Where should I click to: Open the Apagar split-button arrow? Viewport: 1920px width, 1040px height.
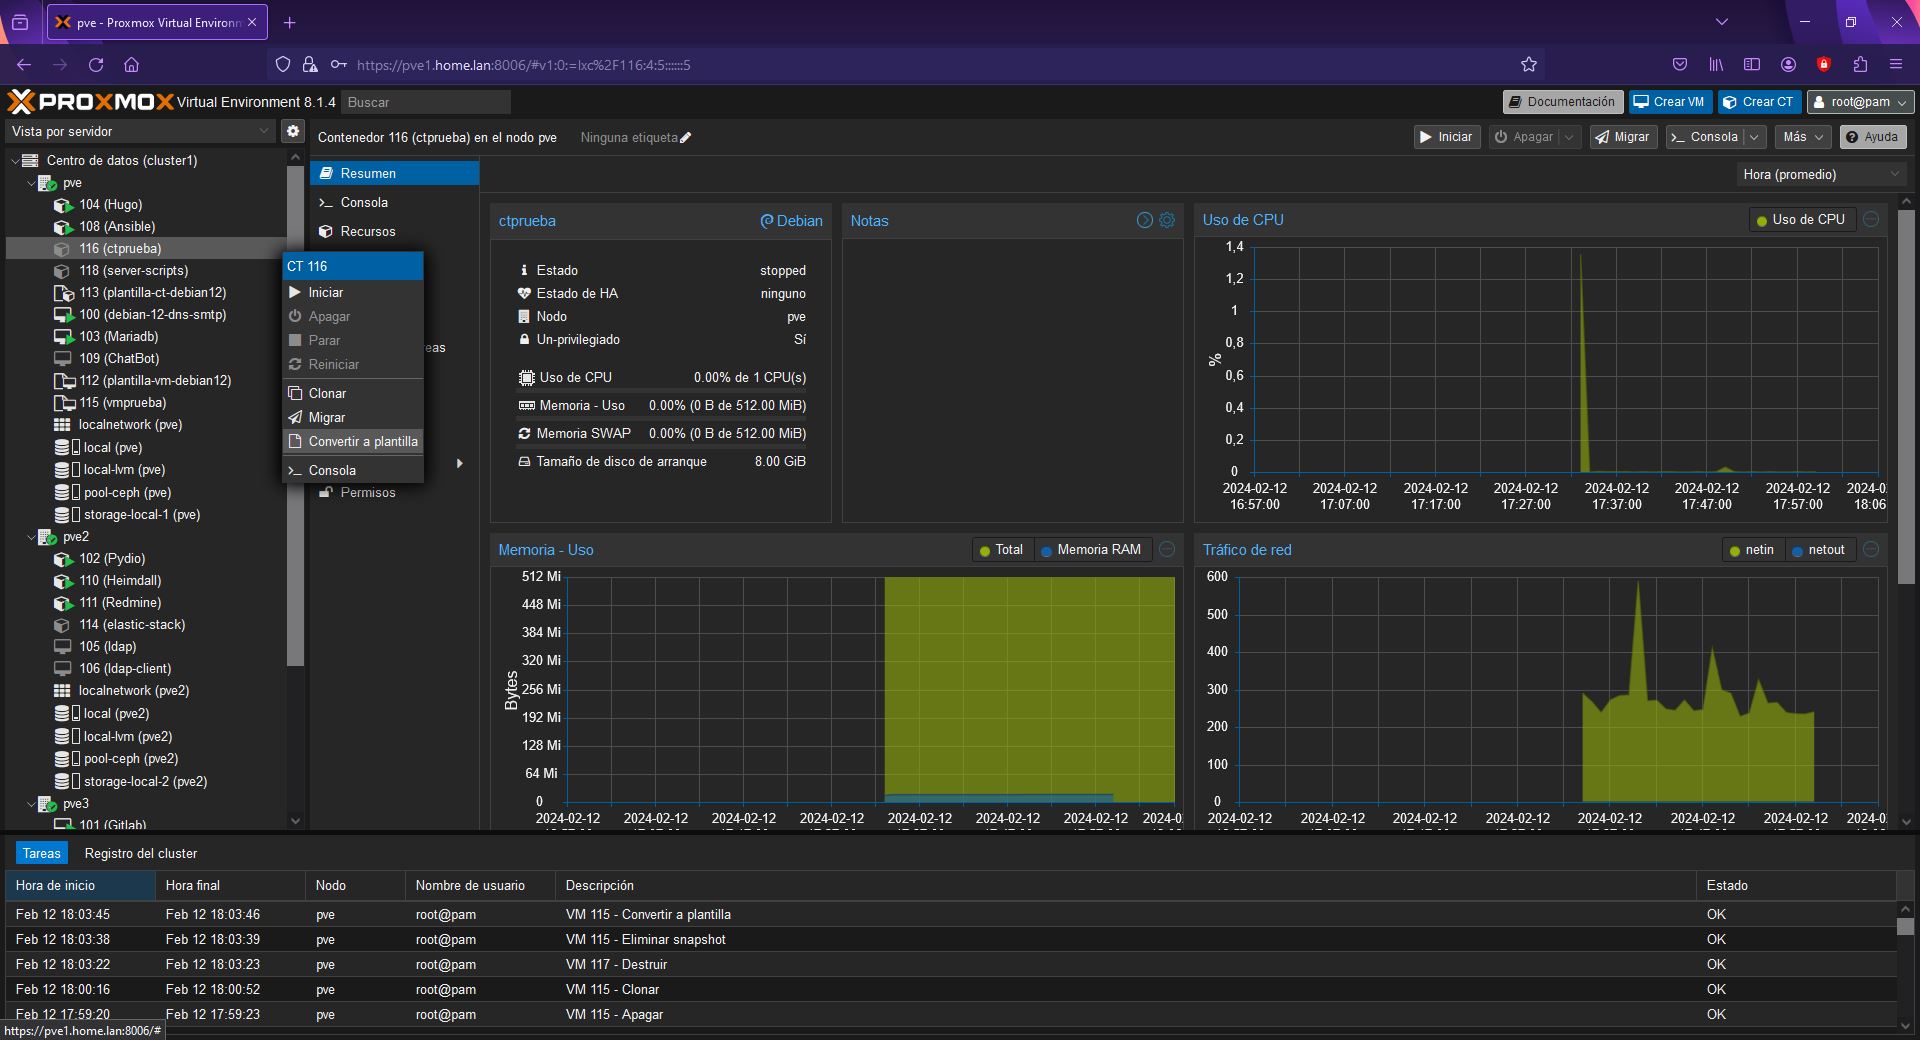pos(1569,137)
